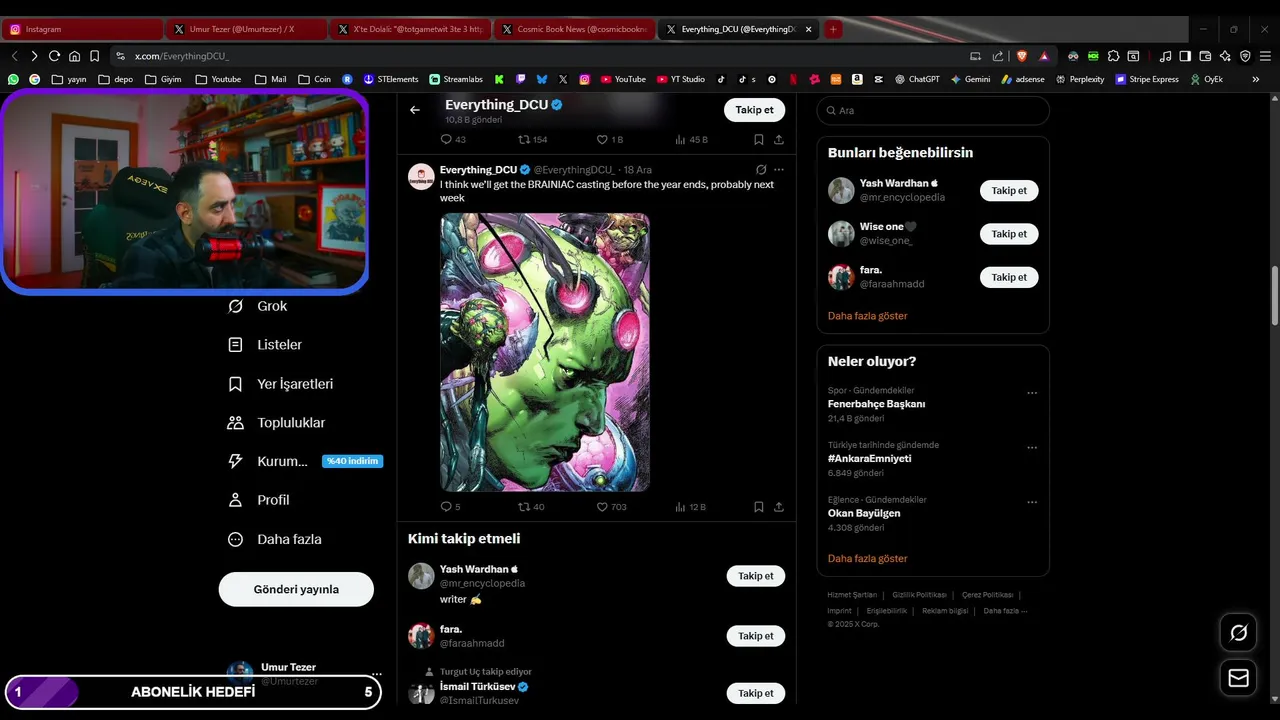Open a new browser tab
Screen dimensions: 1280x720
coord(833,29)
